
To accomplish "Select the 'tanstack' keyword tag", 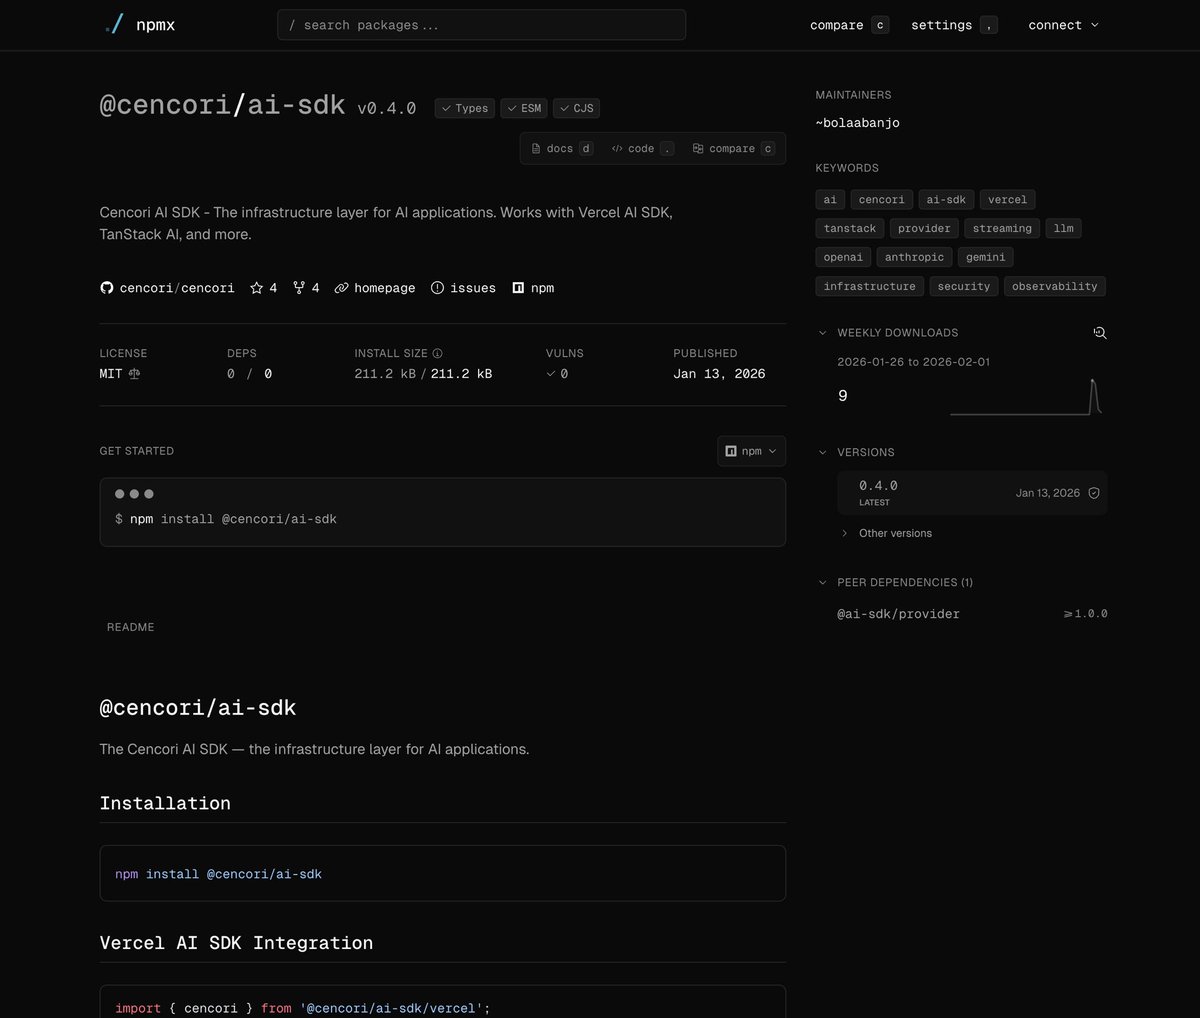I will coord(850,229).
